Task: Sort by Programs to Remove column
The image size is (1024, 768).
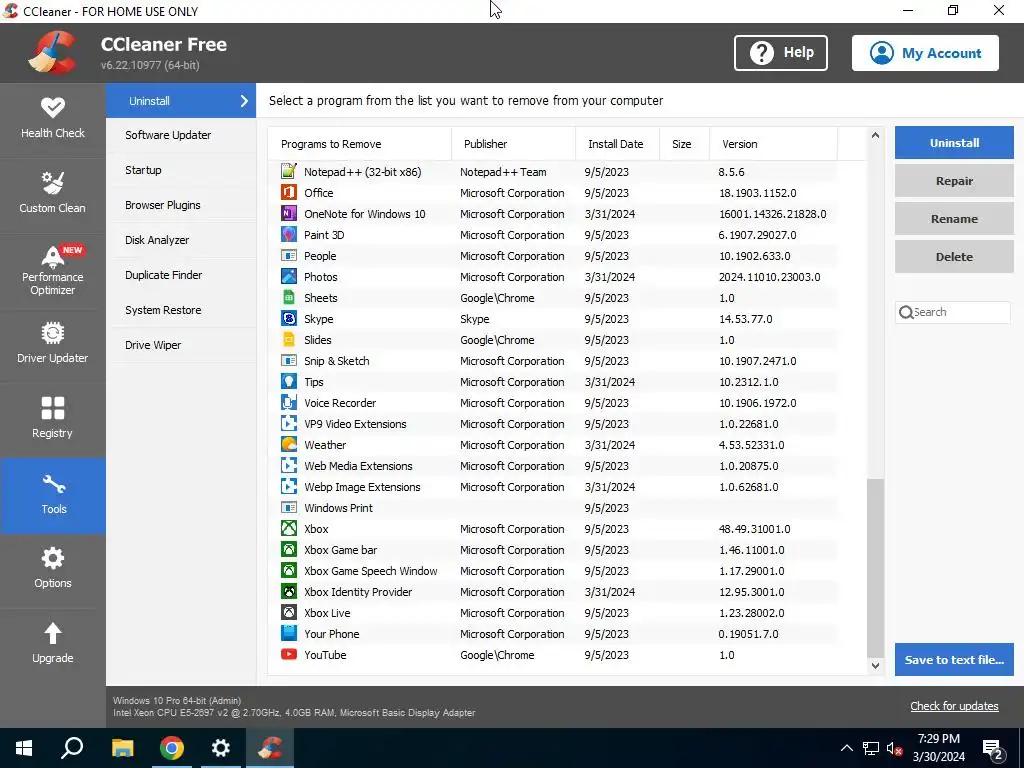Action: (360, 144)
